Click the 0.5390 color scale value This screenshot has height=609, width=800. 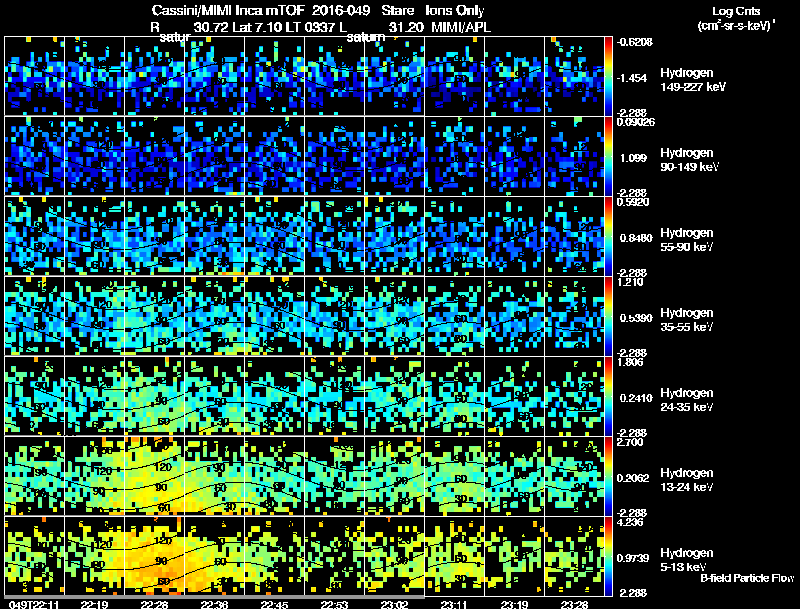pyautogui.click(x=636, y=318)
